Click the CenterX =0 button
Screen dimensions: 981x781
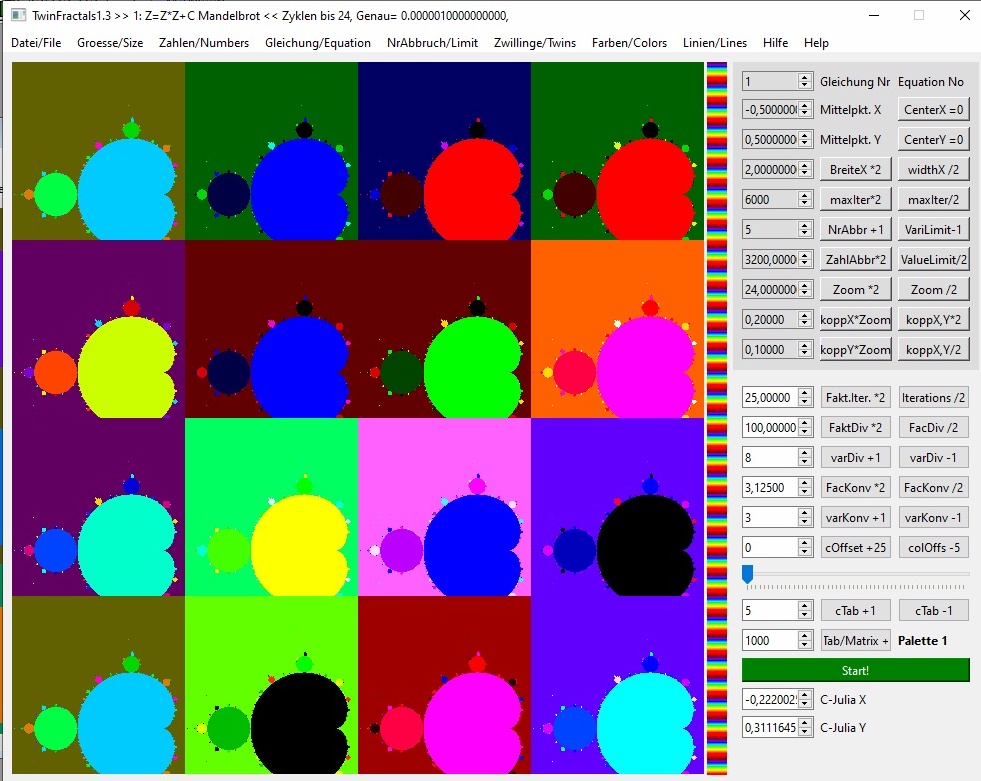(933, 110)
